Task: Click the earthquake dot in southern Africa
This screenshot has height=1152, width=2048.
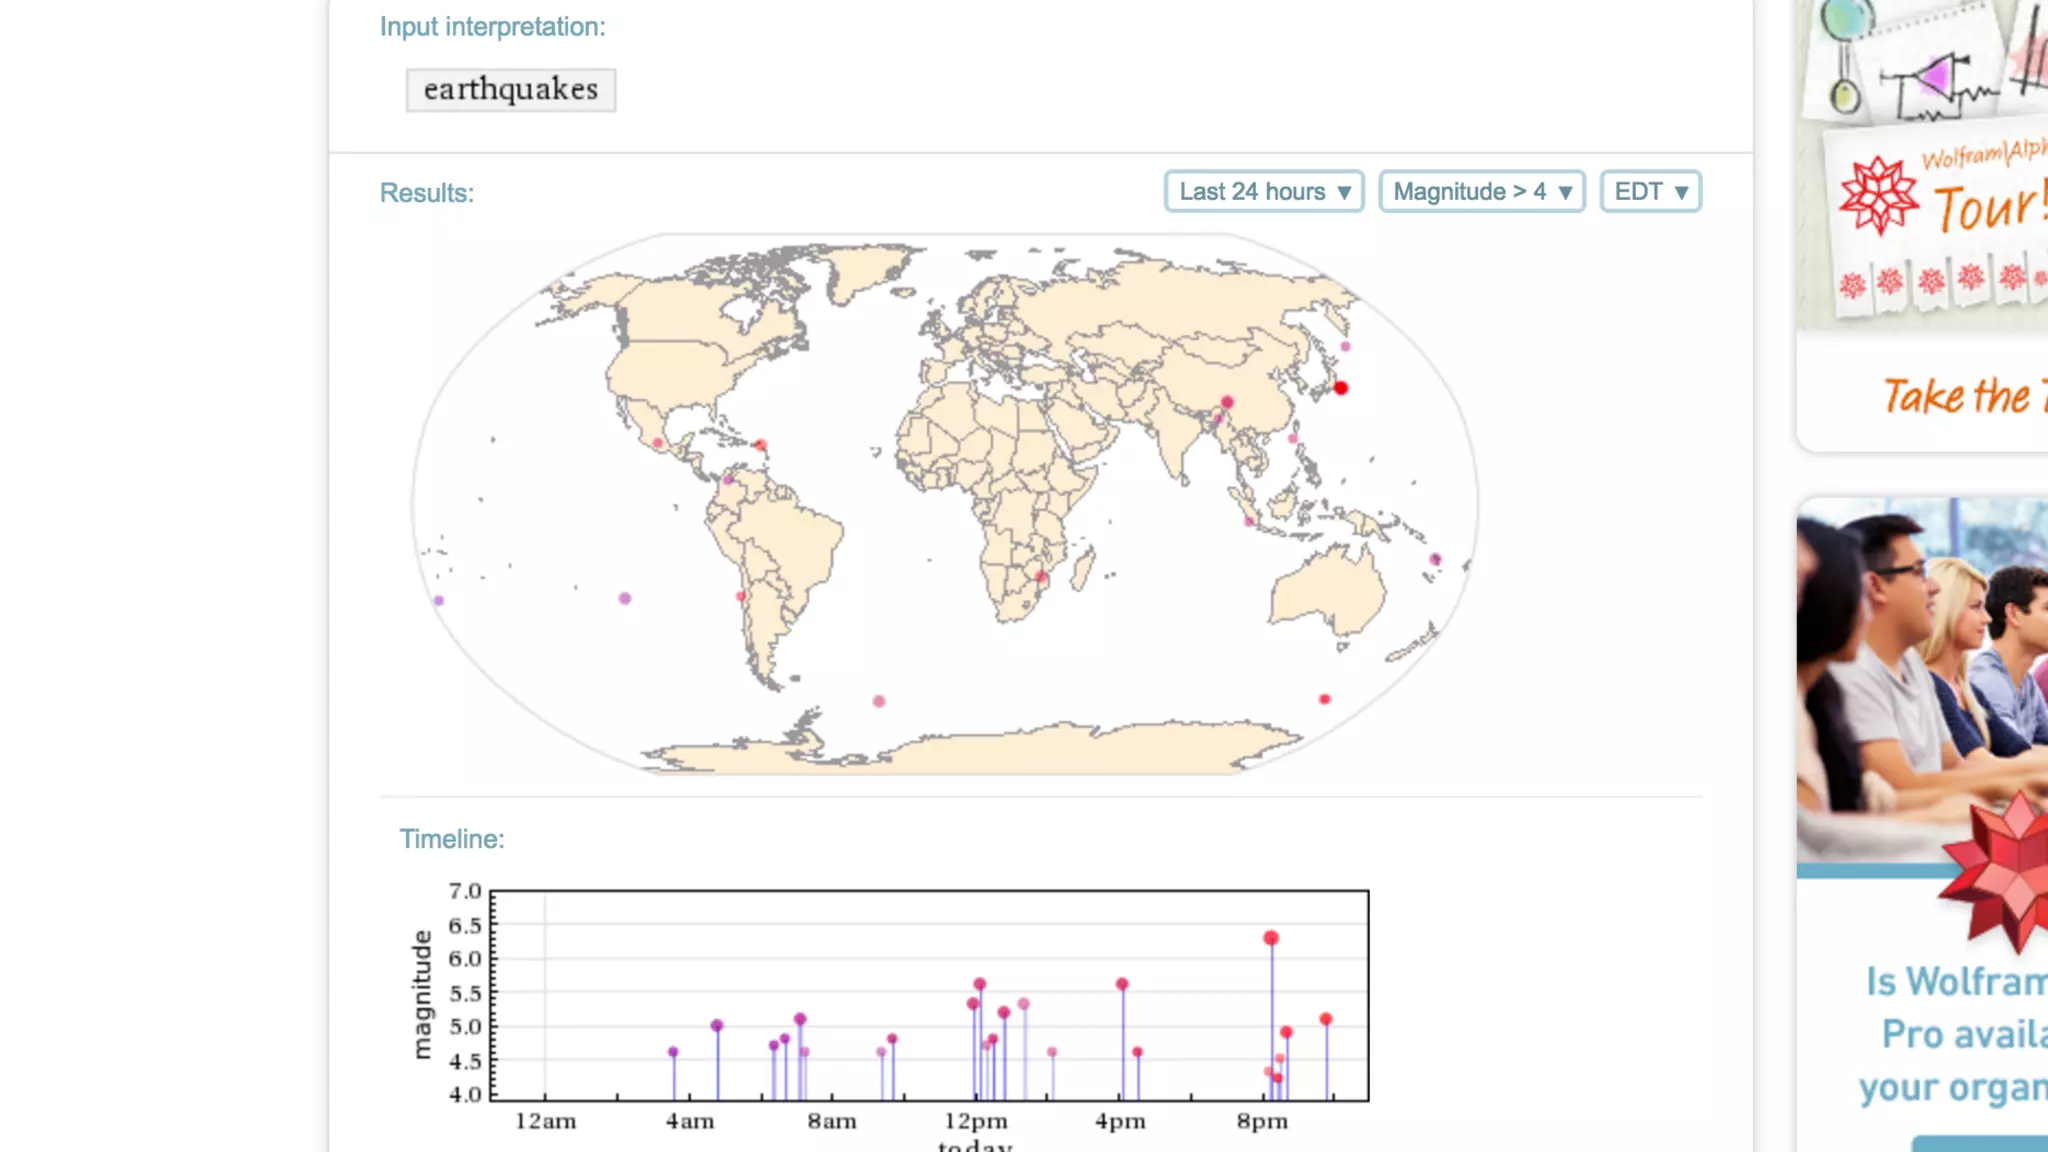Action: tap(1041, 577)
